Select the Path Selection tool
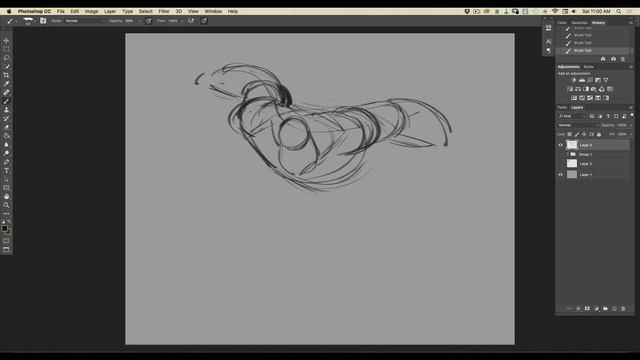Viewport: 640px width, 360px height. point(6,179)
